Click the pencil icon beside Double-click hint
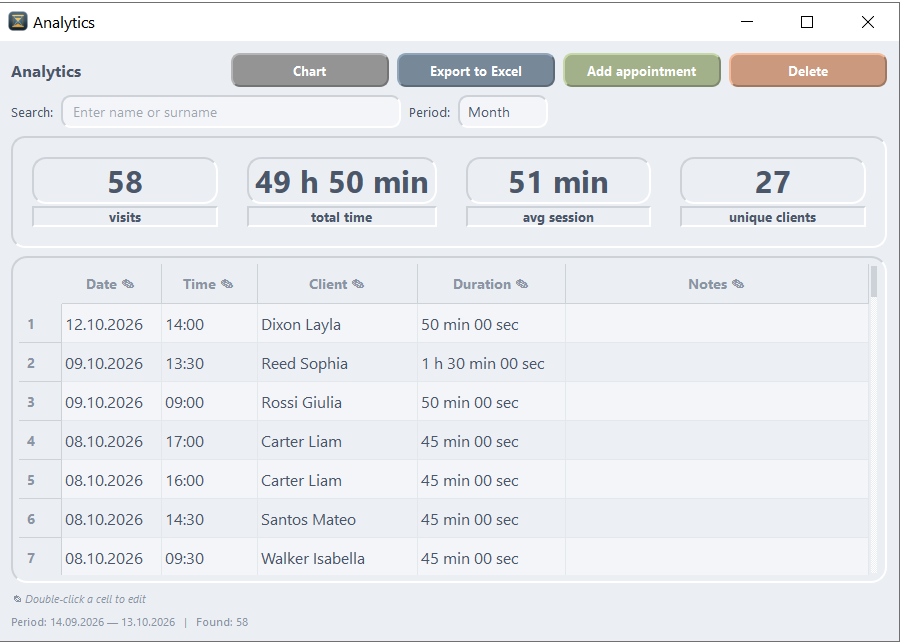The image size is (900, 644). (x=18, y=599)
